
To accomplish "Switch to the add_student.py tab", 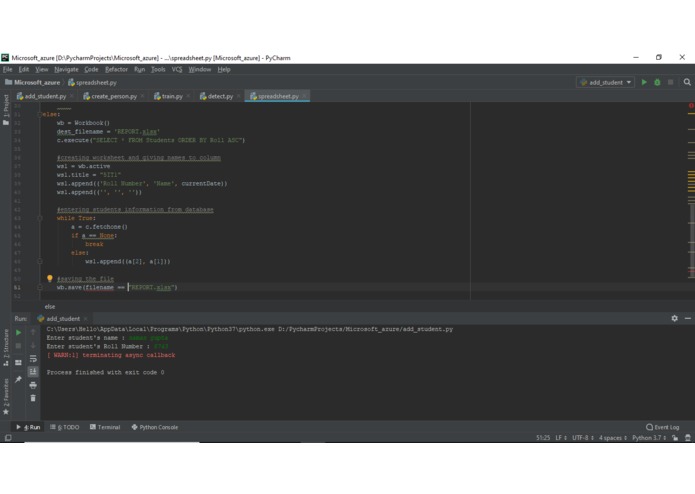I will pyautogui.click(x=45, y=96).
